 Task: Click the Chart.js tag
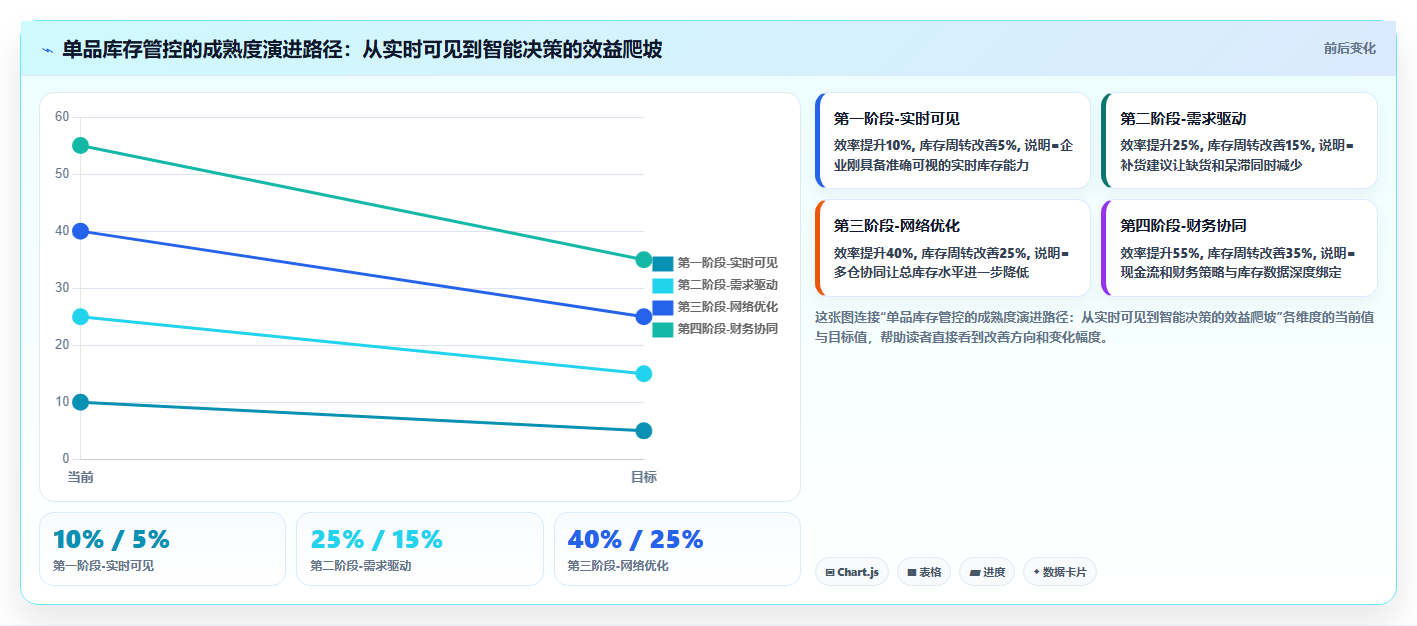click(852, 572)
